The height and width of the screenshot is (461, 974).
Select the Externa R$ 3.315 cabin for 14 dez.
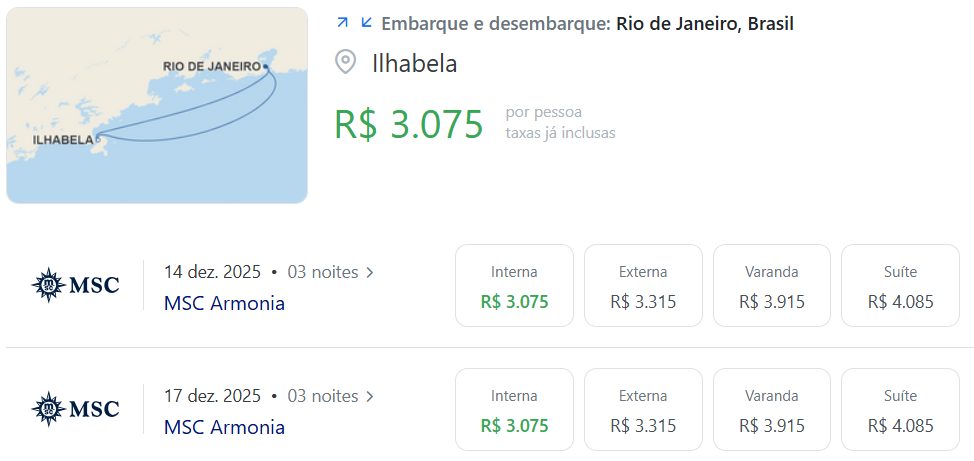[x=643, y=285]
